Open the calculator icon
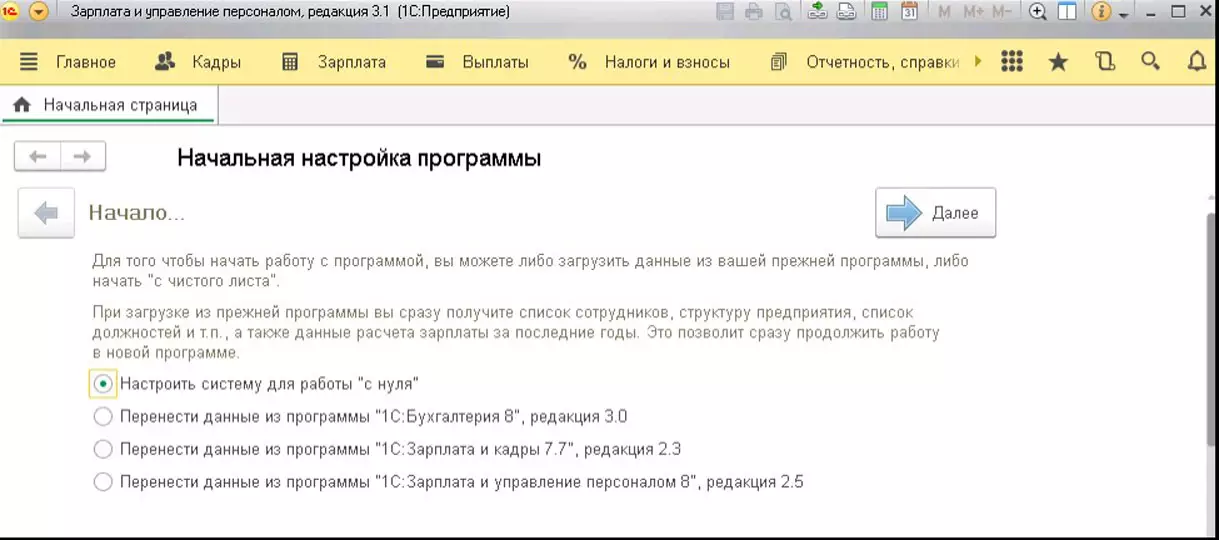 click(880, 12)
